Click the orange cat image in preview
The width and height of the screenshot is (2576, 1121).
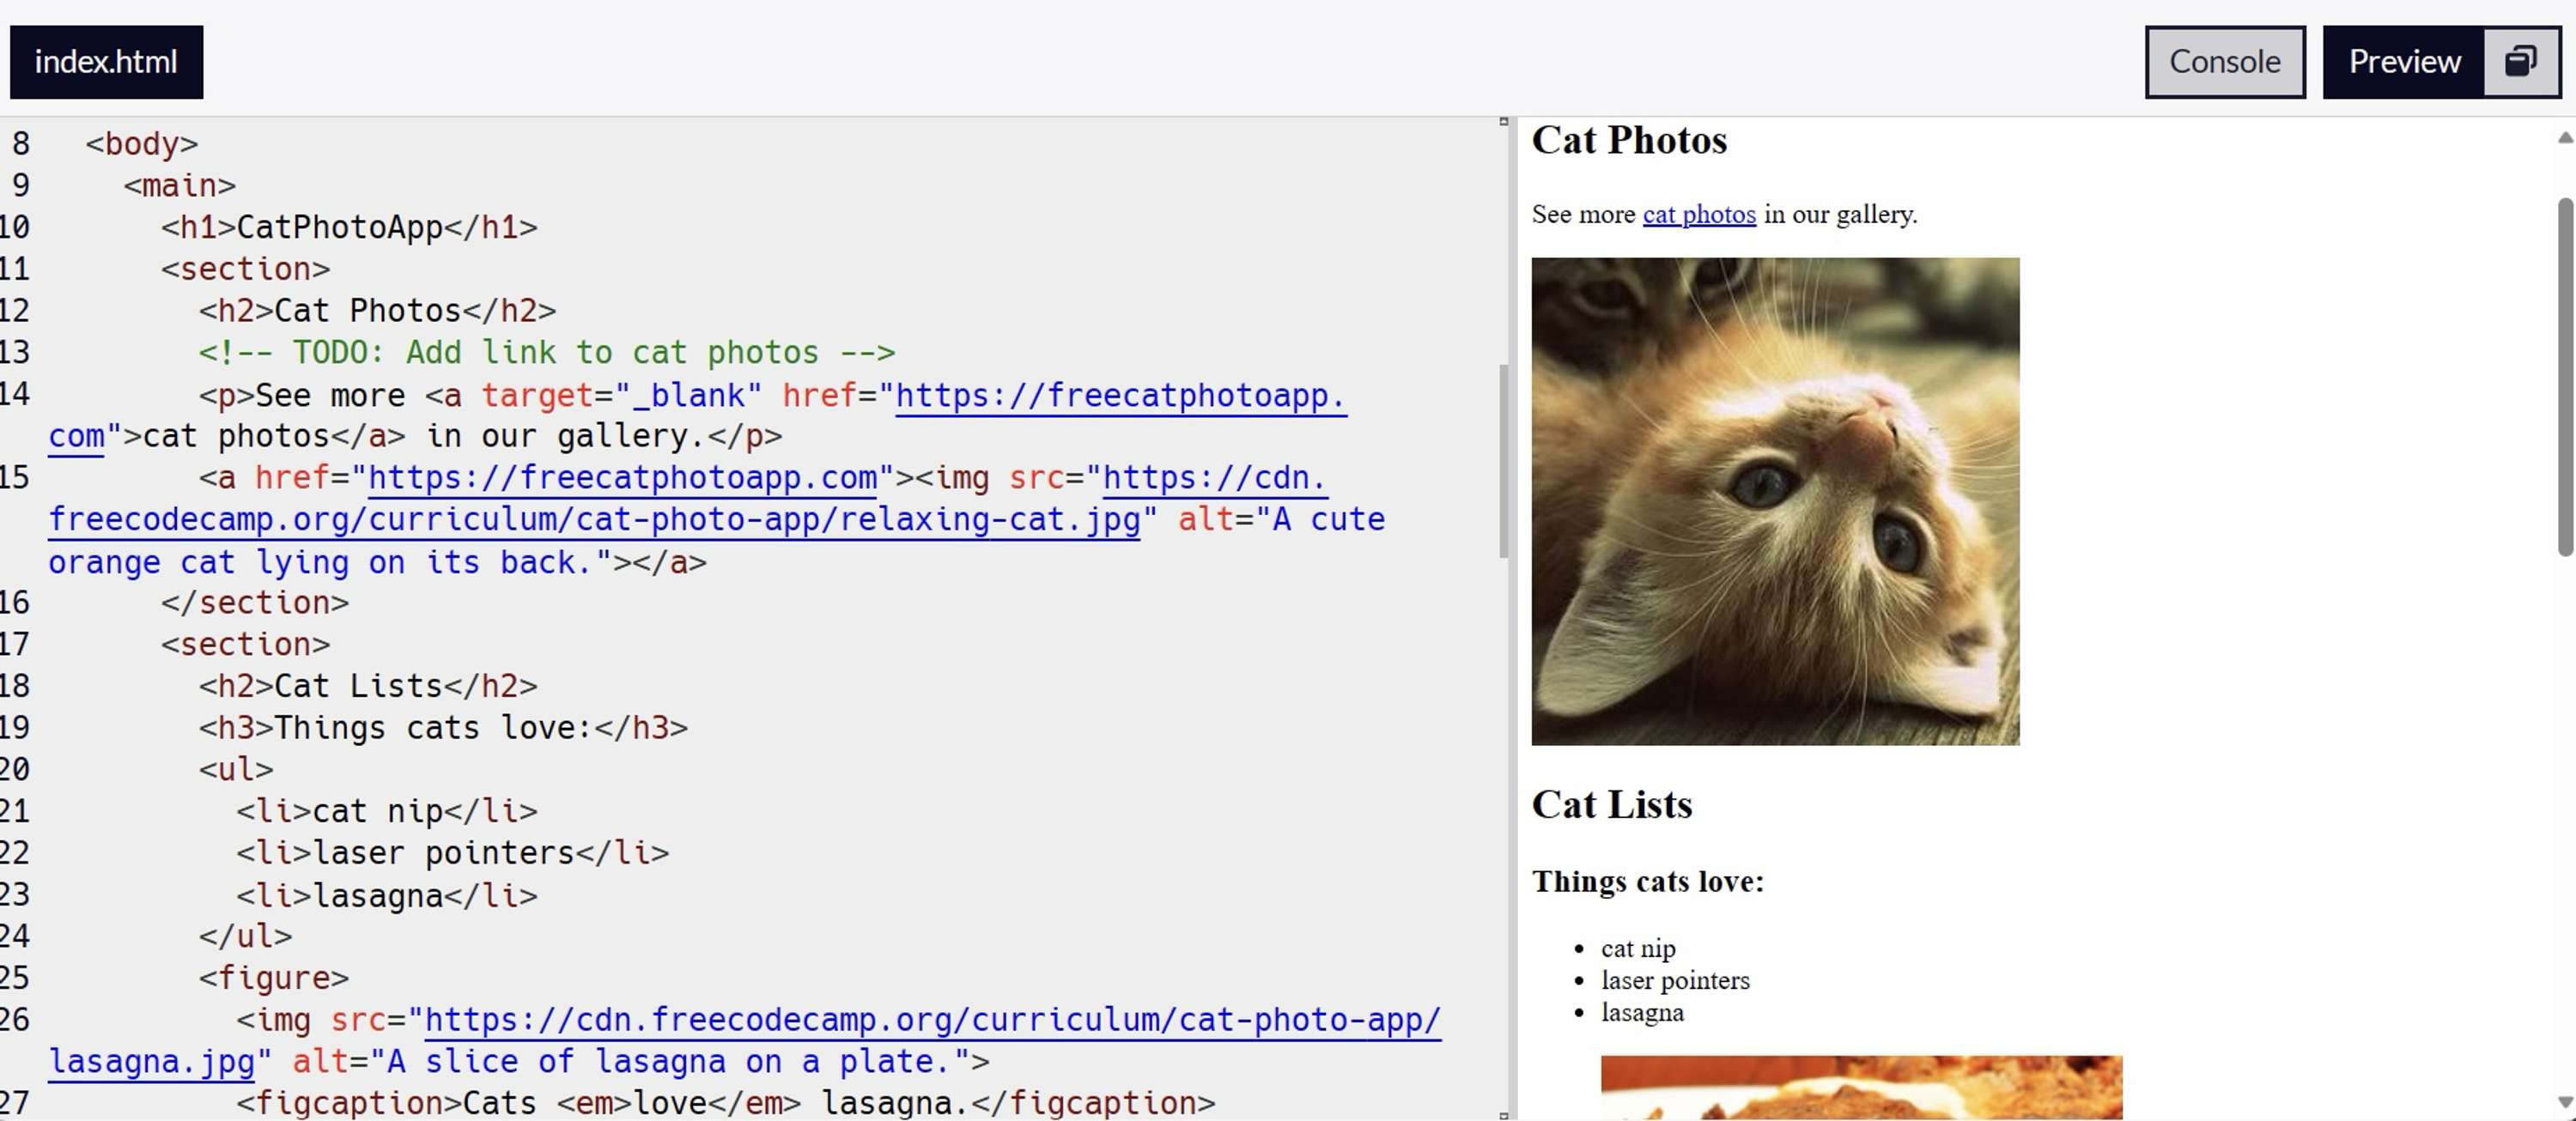(x=1775, y=501)
